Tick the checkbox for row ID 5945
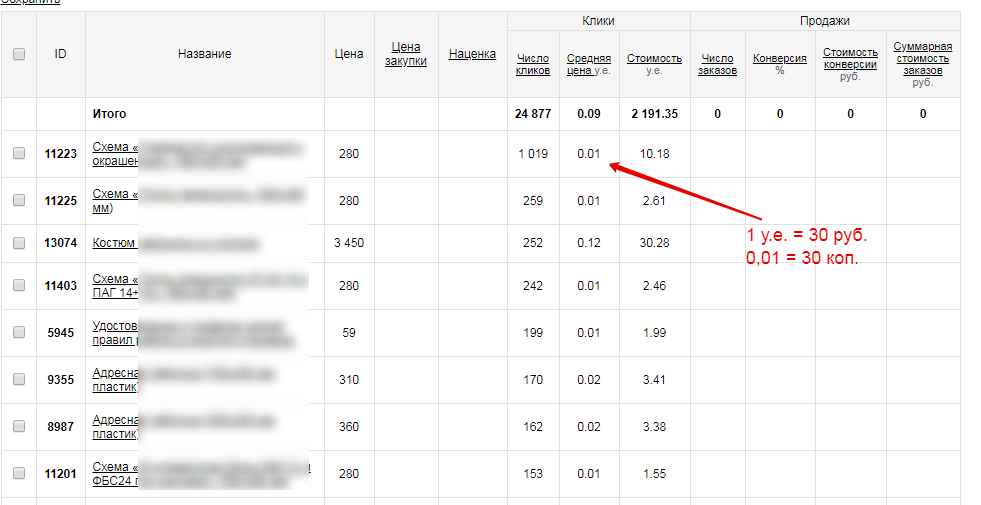This screenshot has width=981, height=505. tap(19, 333)
